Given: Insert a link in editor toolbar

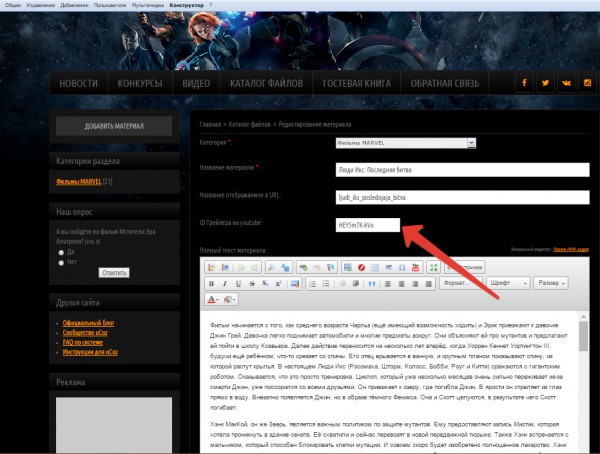Looking at the screenshot, I should (303, 267).
